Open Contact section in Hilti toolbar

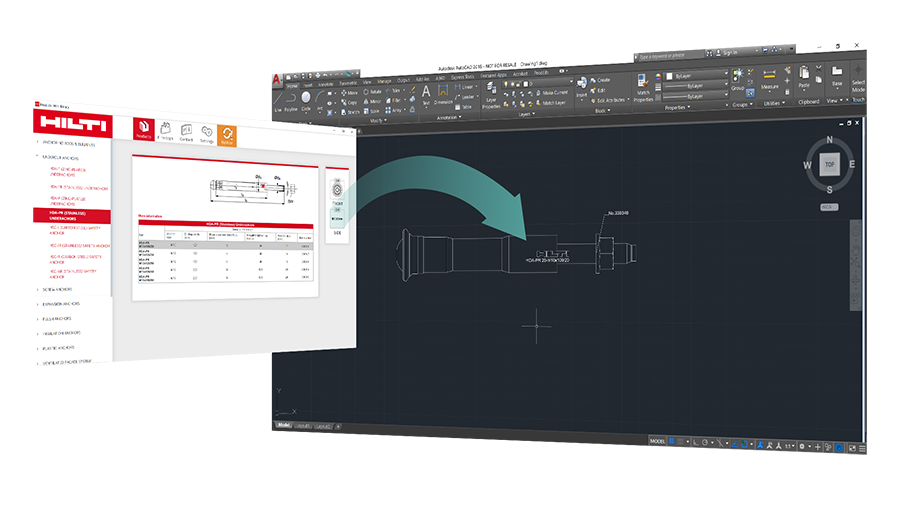click(x=186, y=133)
